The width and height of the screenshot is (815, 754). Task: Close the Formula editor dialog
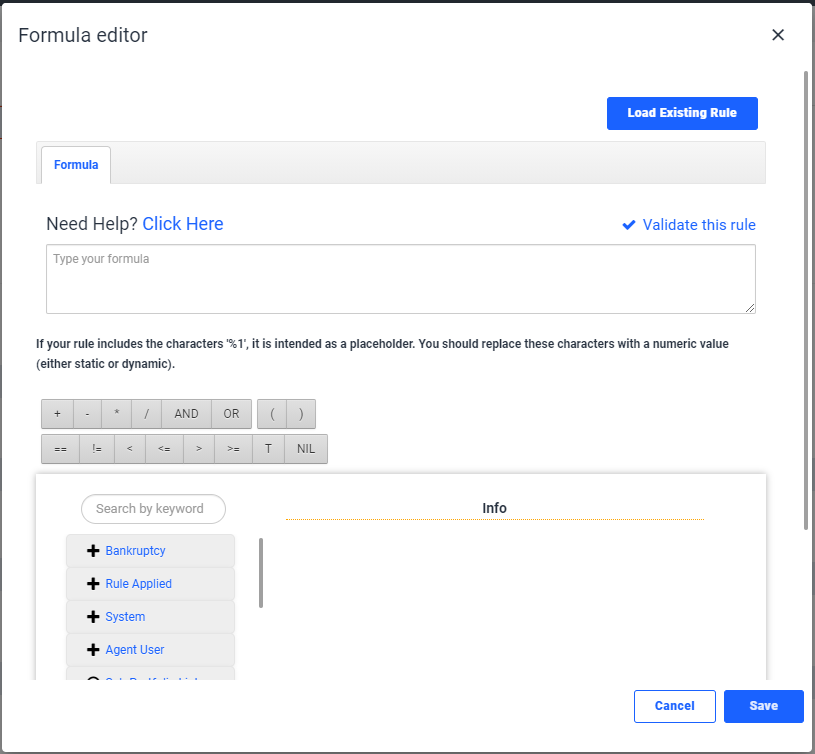tap(778, 35)
